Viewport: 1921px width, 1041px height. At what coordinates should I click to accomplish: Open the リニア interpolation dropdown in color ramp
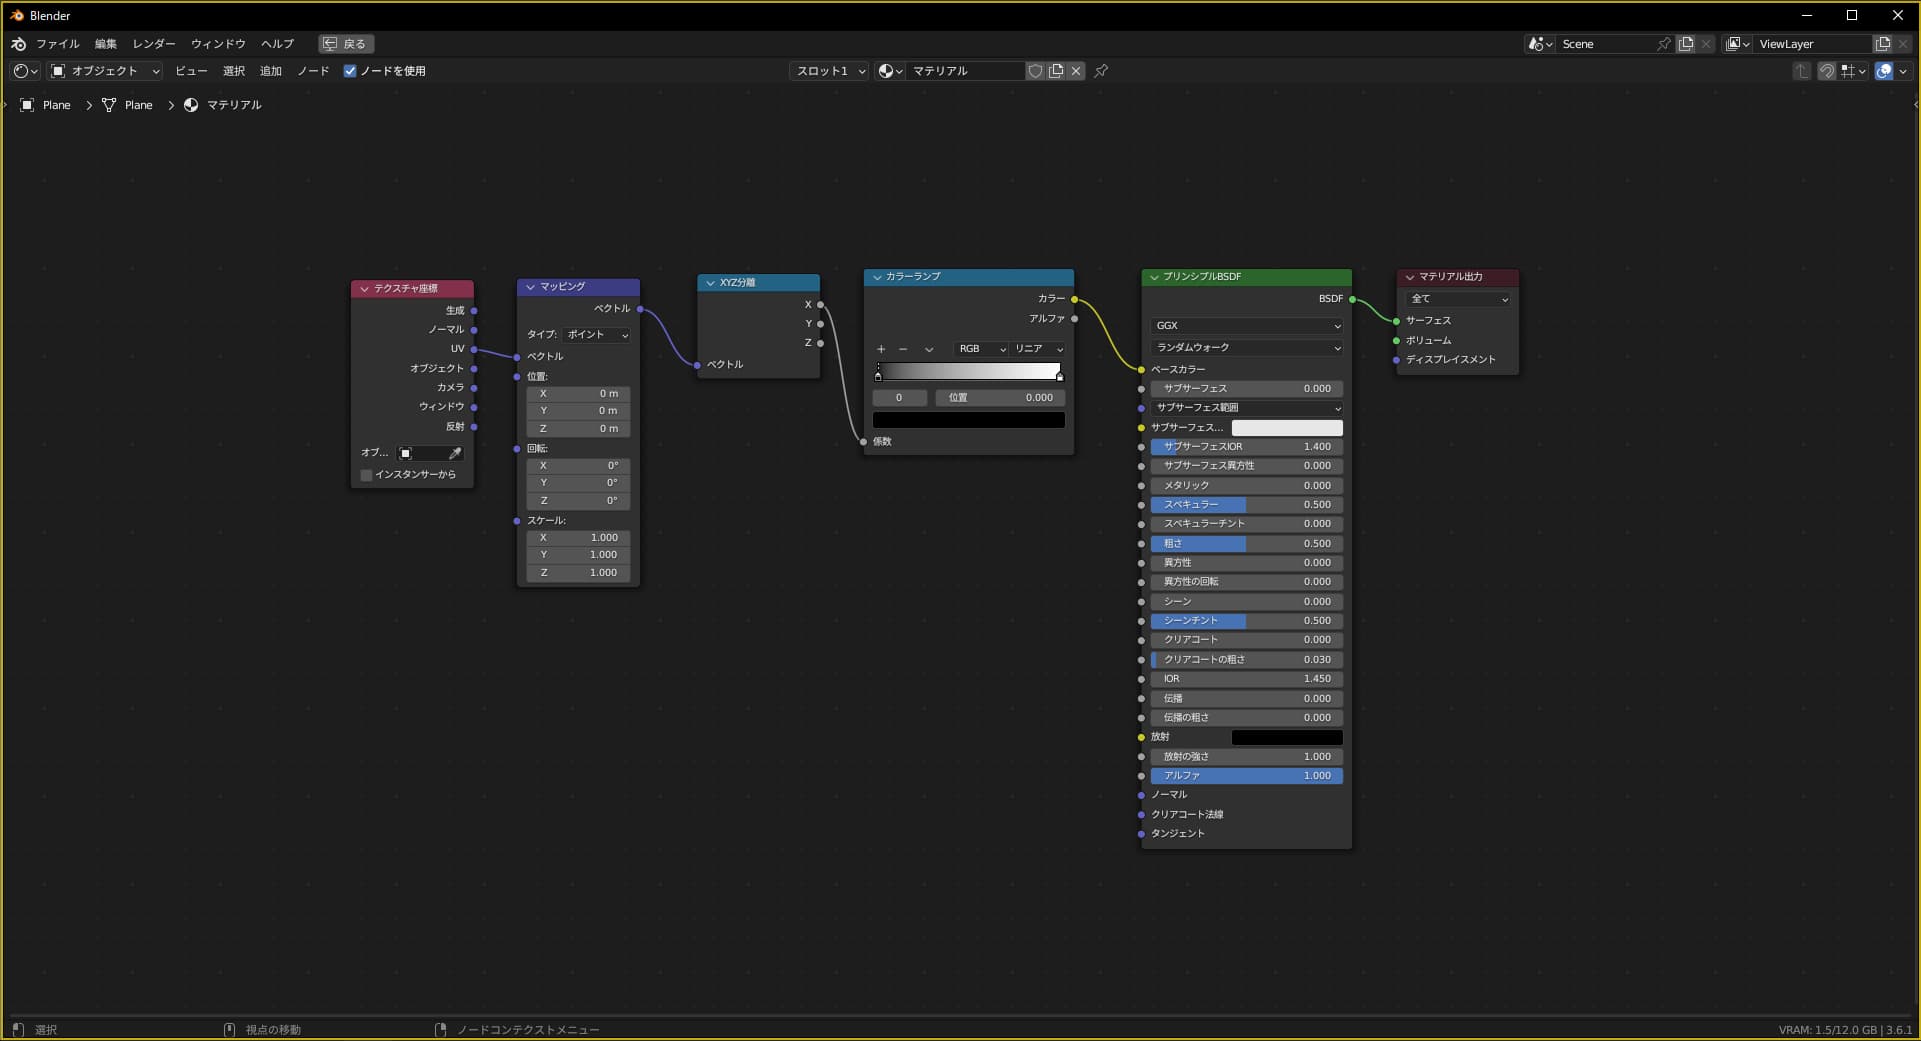click(1038, 349)
